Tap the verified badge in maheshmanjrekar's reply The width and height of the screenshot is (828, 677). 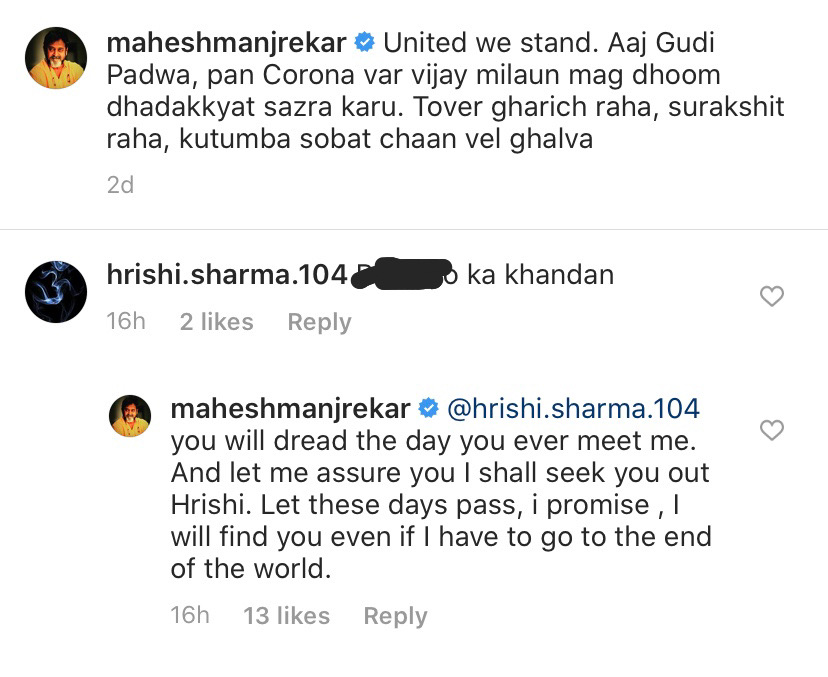point(427,409)
